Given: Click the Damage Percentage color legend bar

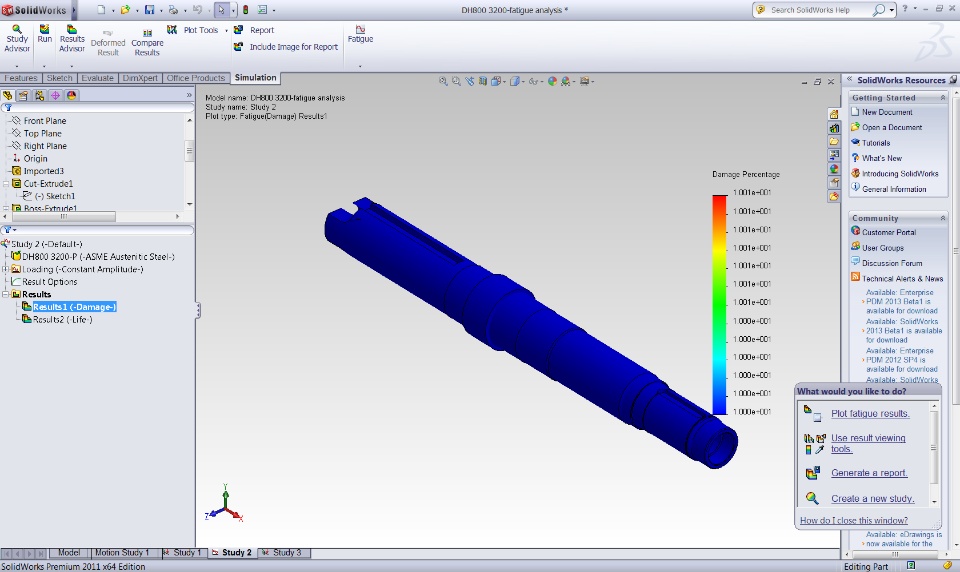Looking at the screenshot, I should click(x=719, y=305).
